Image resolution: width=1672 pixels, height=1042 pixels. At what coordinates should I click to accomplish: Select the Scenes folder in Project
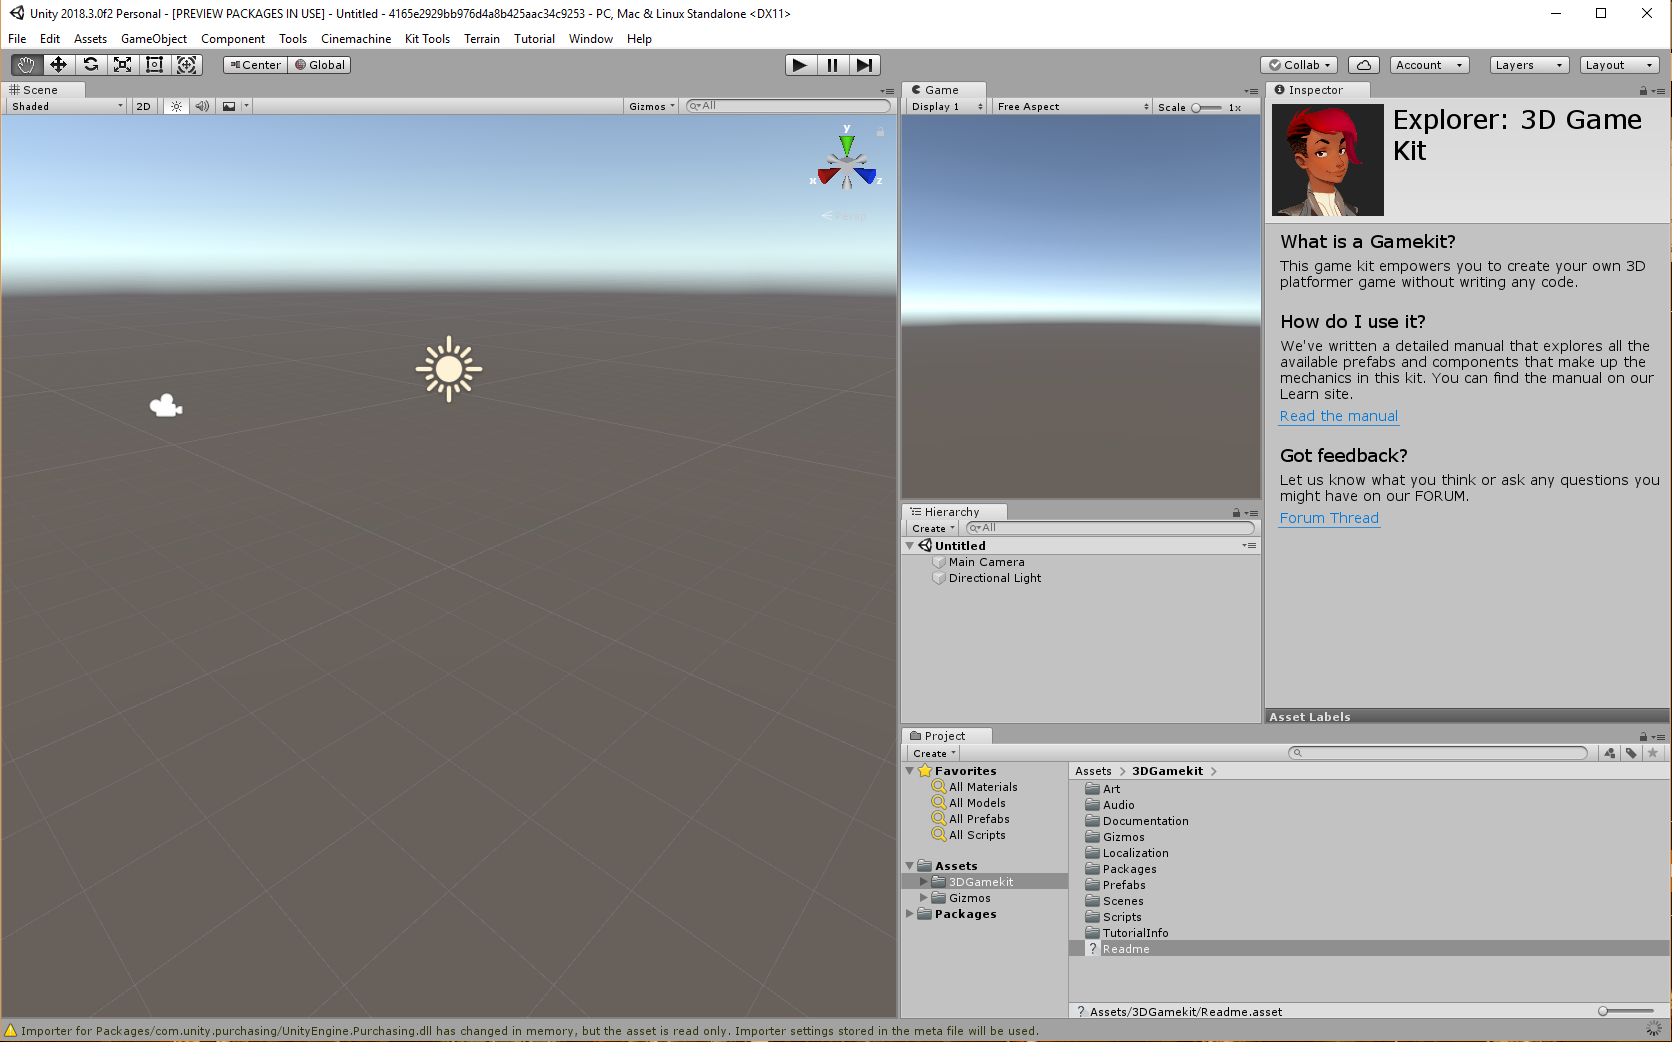pos(1123,901)
